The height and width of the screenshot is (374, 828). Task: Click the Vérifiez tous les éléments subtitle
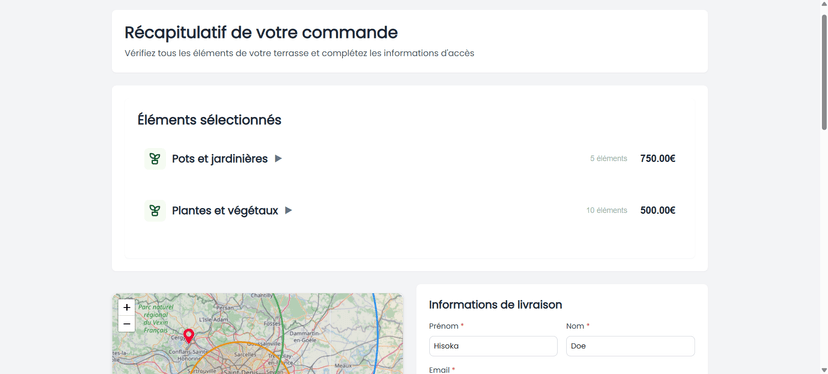click(x=299, y=53)
